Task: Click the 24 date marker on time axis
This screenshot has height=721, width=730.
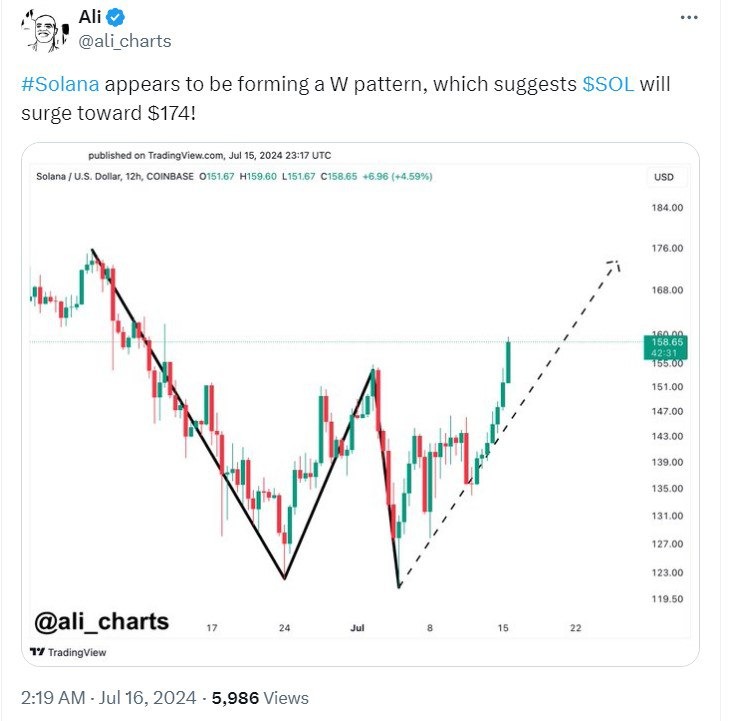Action: pyautogui.click(x=284, y=628)
